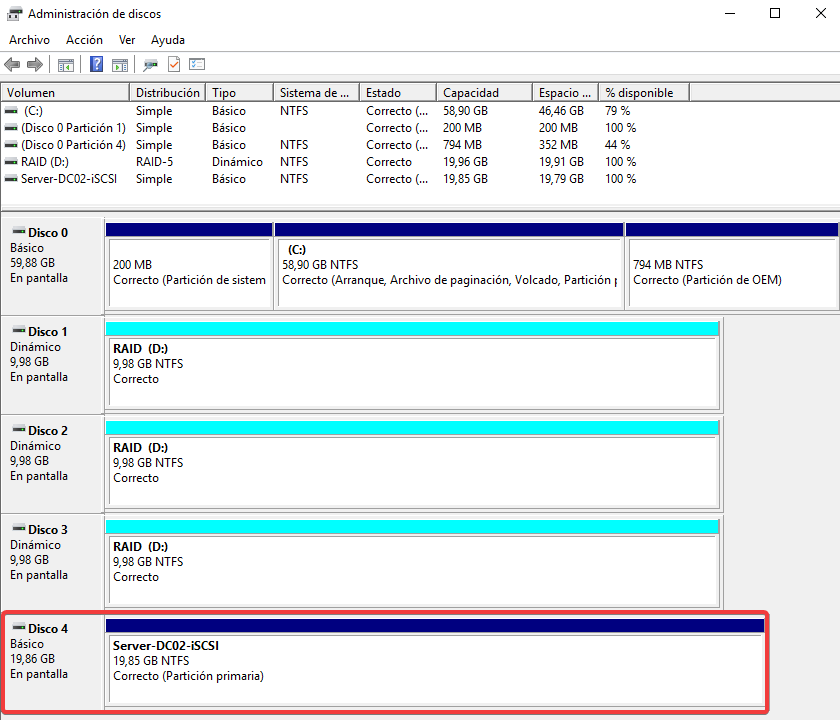
Task: Toggle the action pane toolbar icon
Action: point(120,65)
